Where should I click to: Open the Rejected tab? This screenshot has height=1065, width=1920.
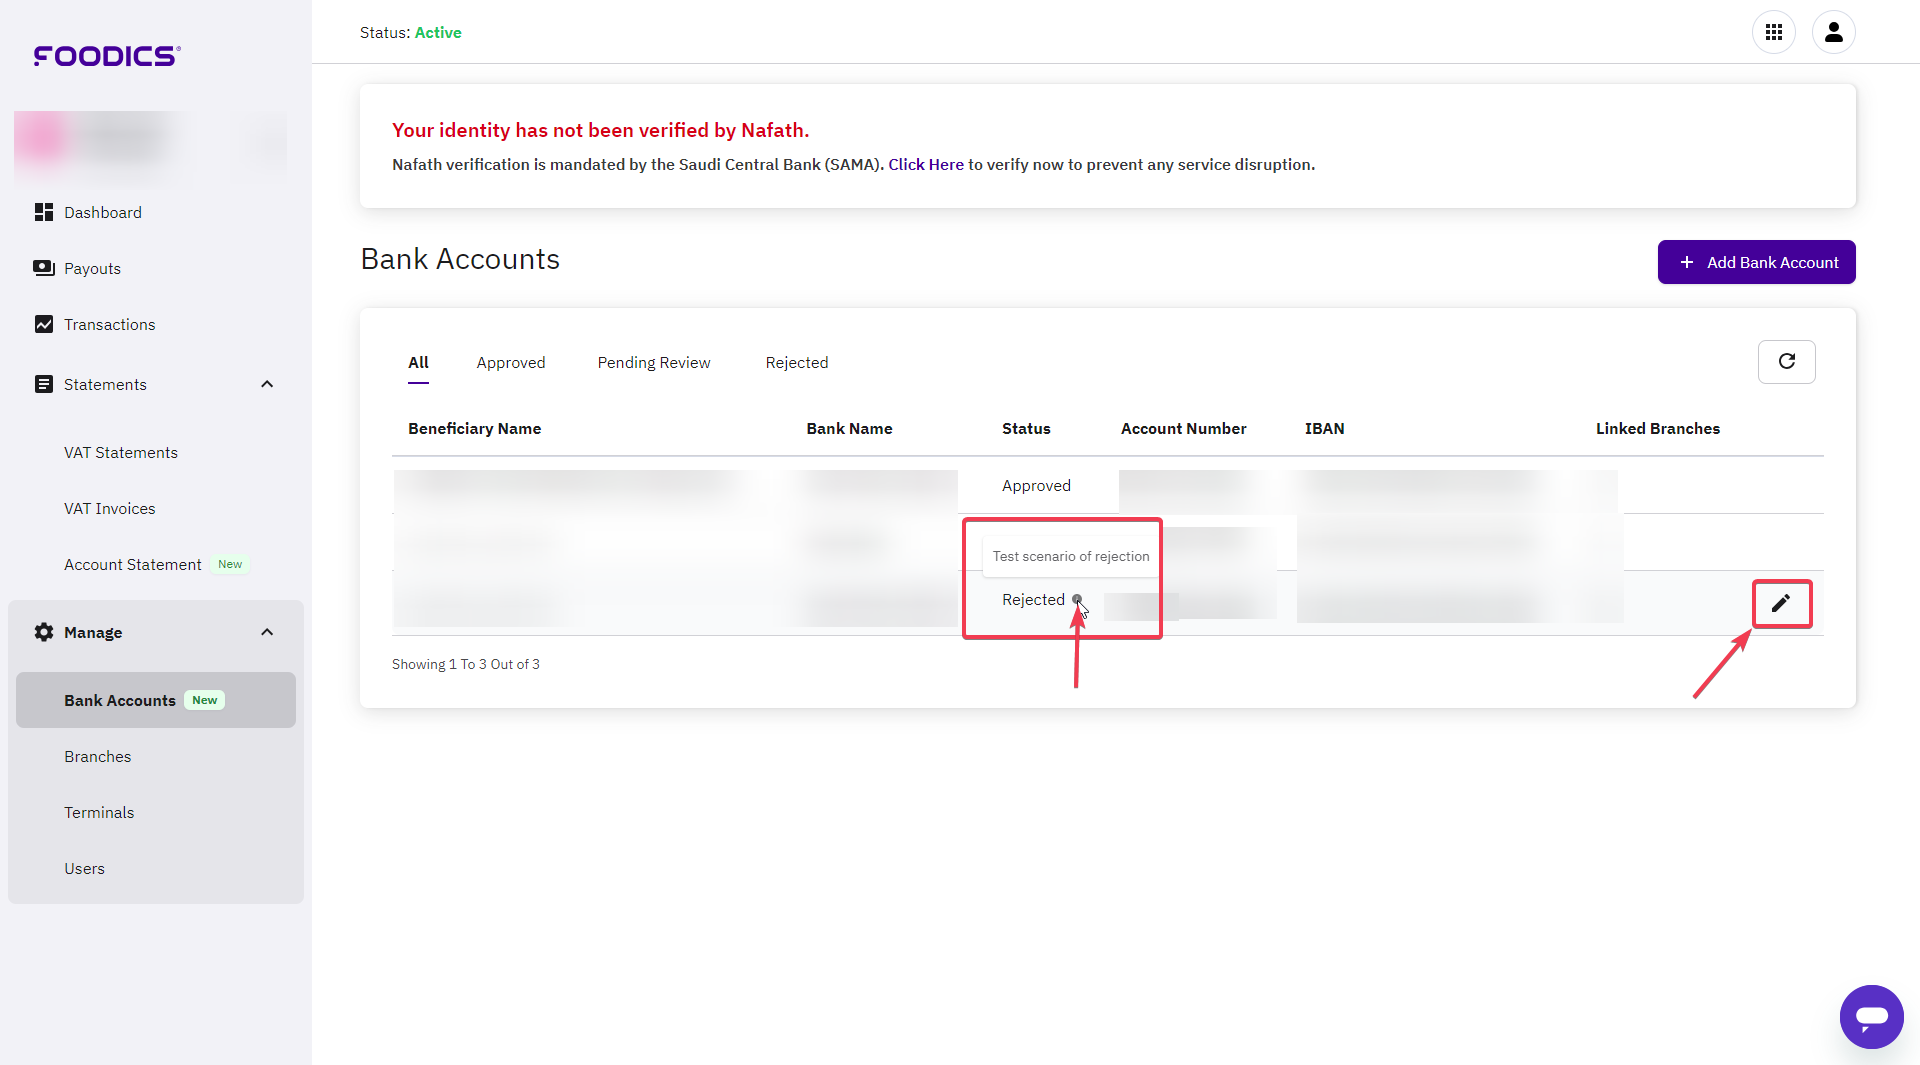[x=796, y=362]
